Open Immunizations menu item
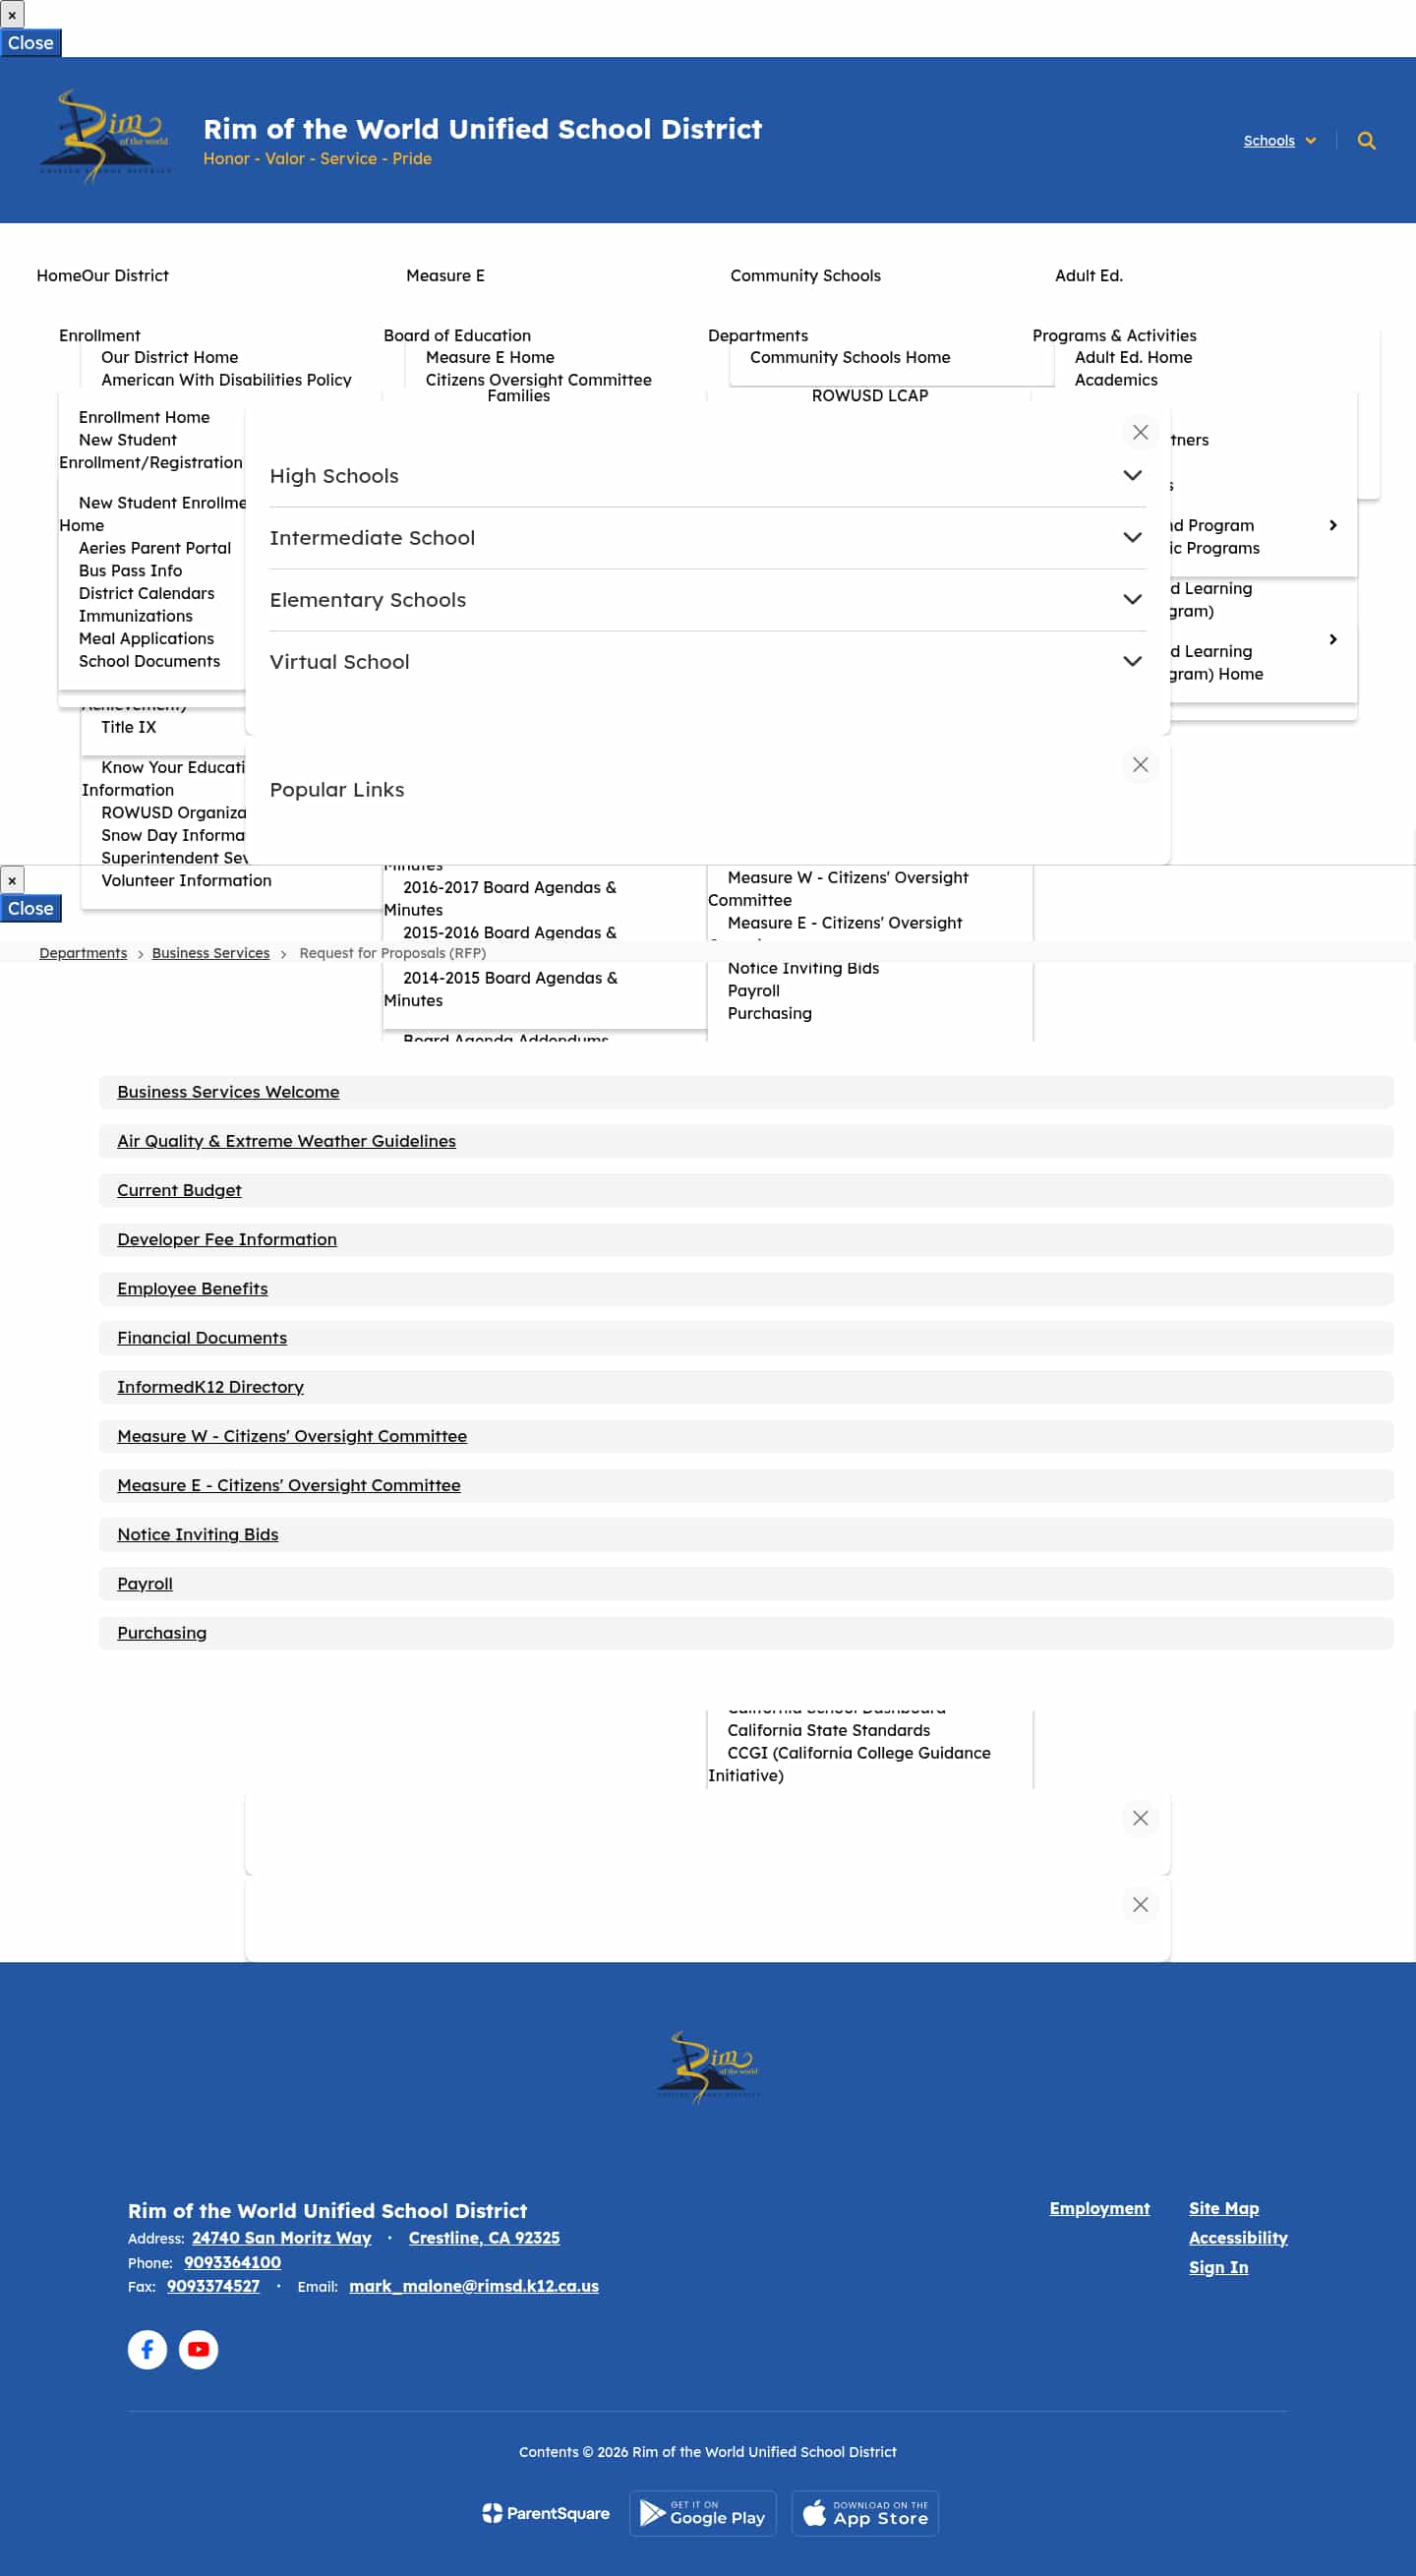Screen dimensions: 1416x2576 click(136, 617)
